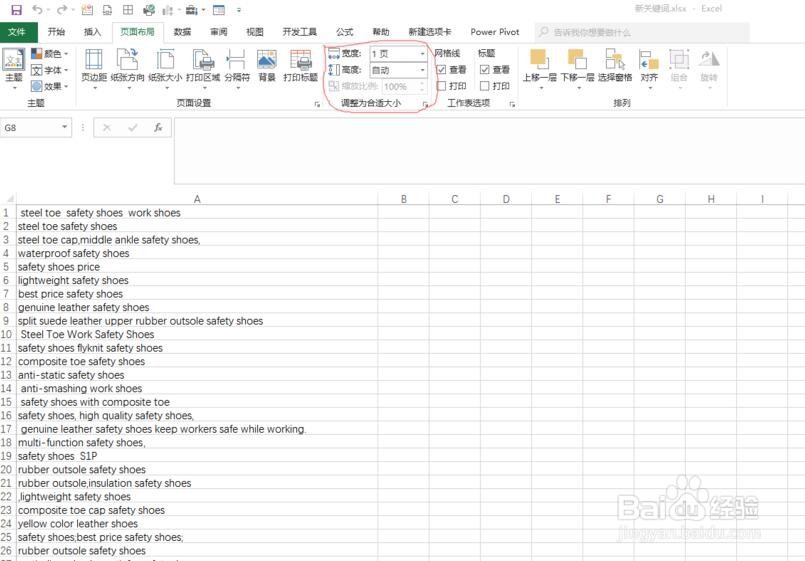Open theme Colors (颜色) menu
Viewport: 805px width, 561px height.
tap(49, 53)
